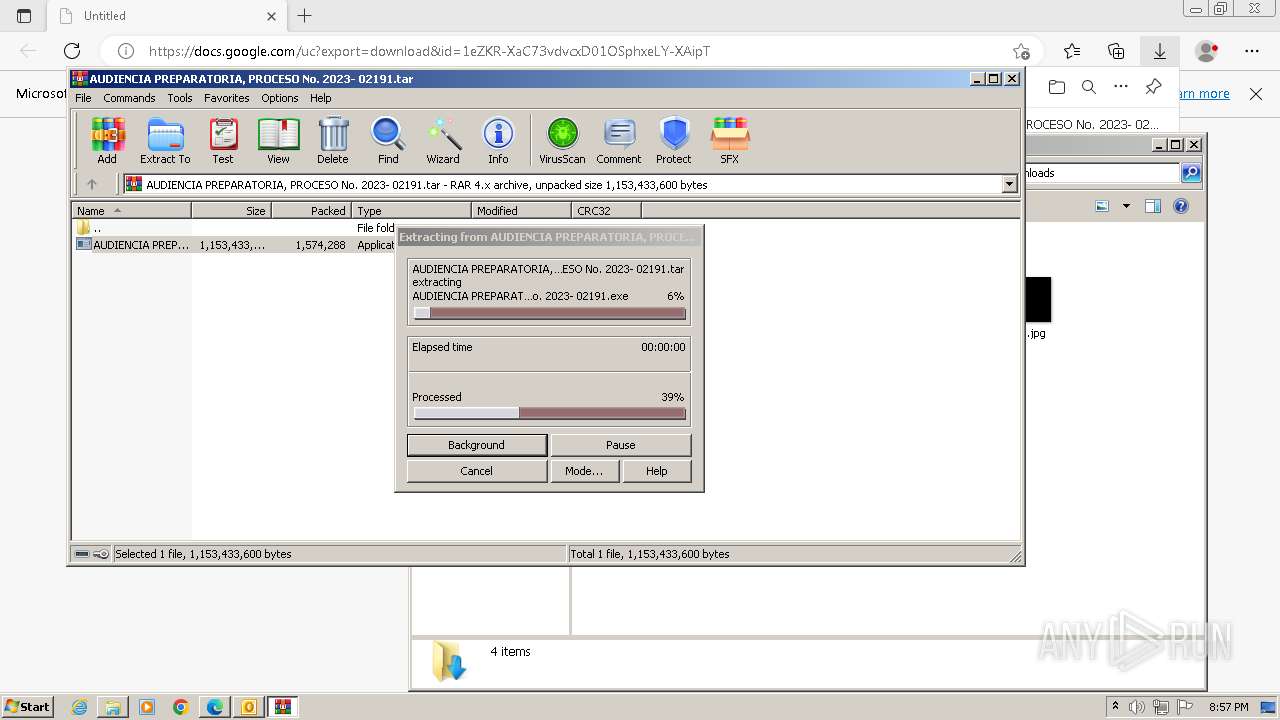
Task: Sort by Name column header
Action: pos(131,210)
